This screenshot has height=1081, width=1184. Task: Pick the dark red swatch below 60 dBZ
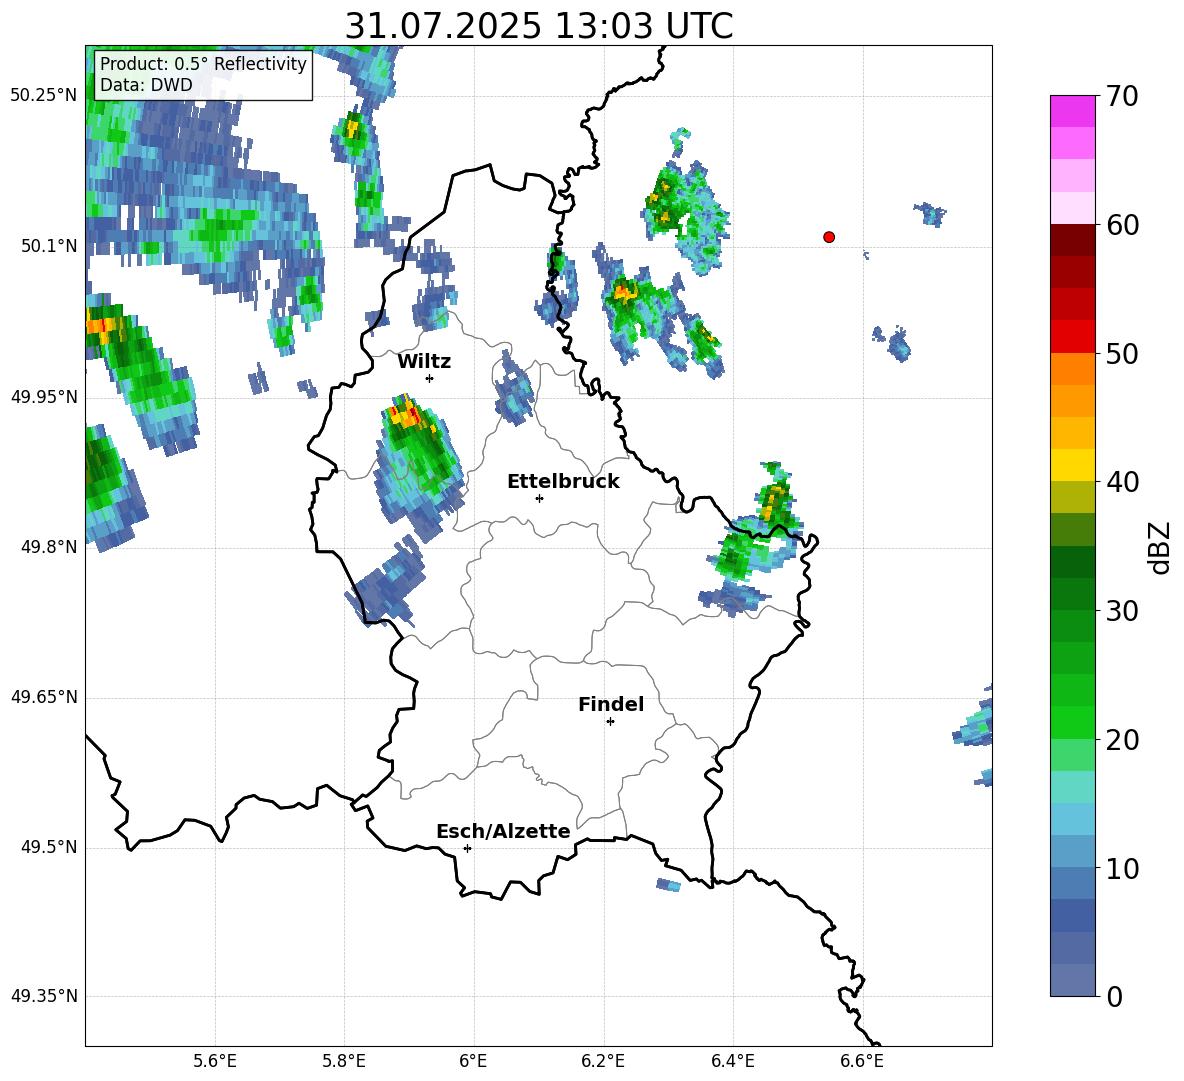1072,239
